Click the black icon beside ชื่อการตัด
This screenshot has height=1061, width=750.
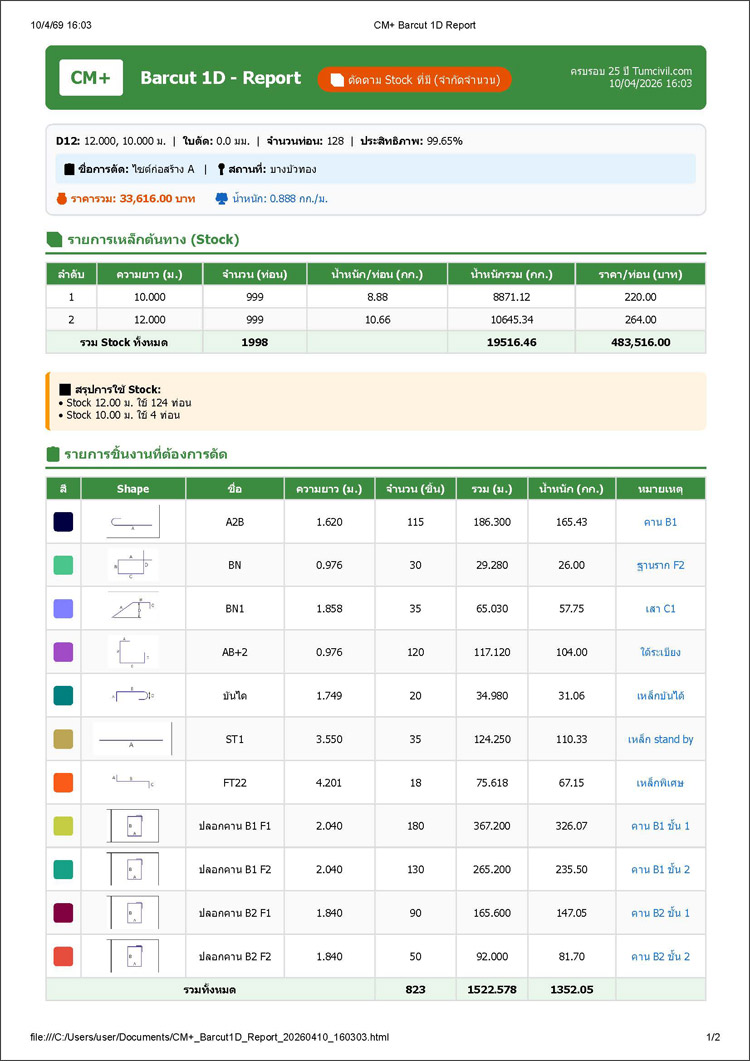click(69, 169)
